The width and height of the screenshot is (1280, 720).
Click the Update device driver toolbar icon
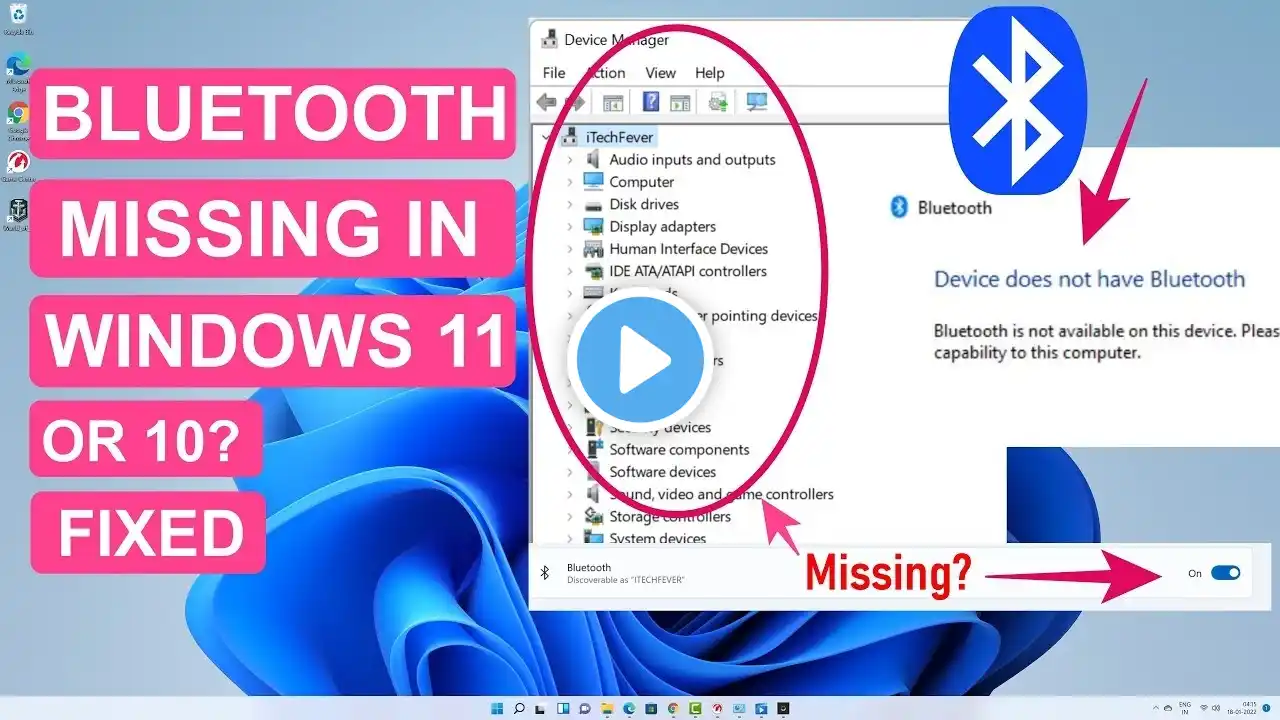pyautogui.click(x=718, y=102)
